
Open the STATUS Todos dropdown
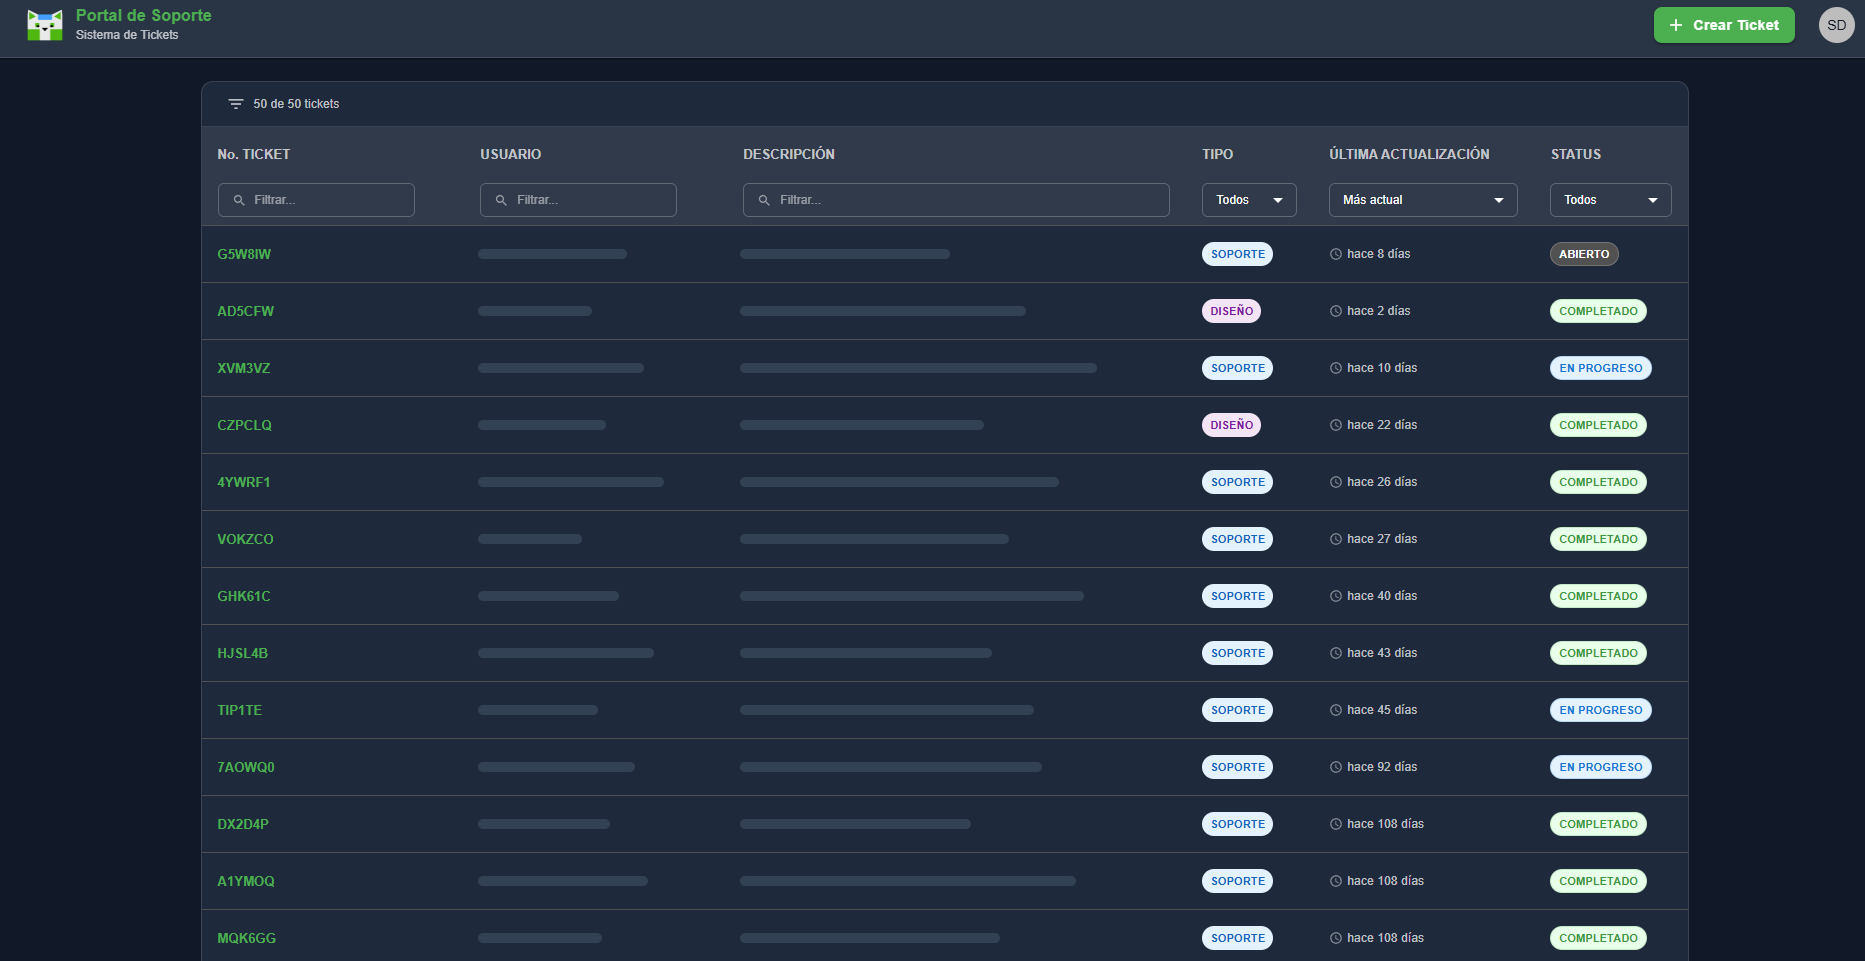[1611, 200]
